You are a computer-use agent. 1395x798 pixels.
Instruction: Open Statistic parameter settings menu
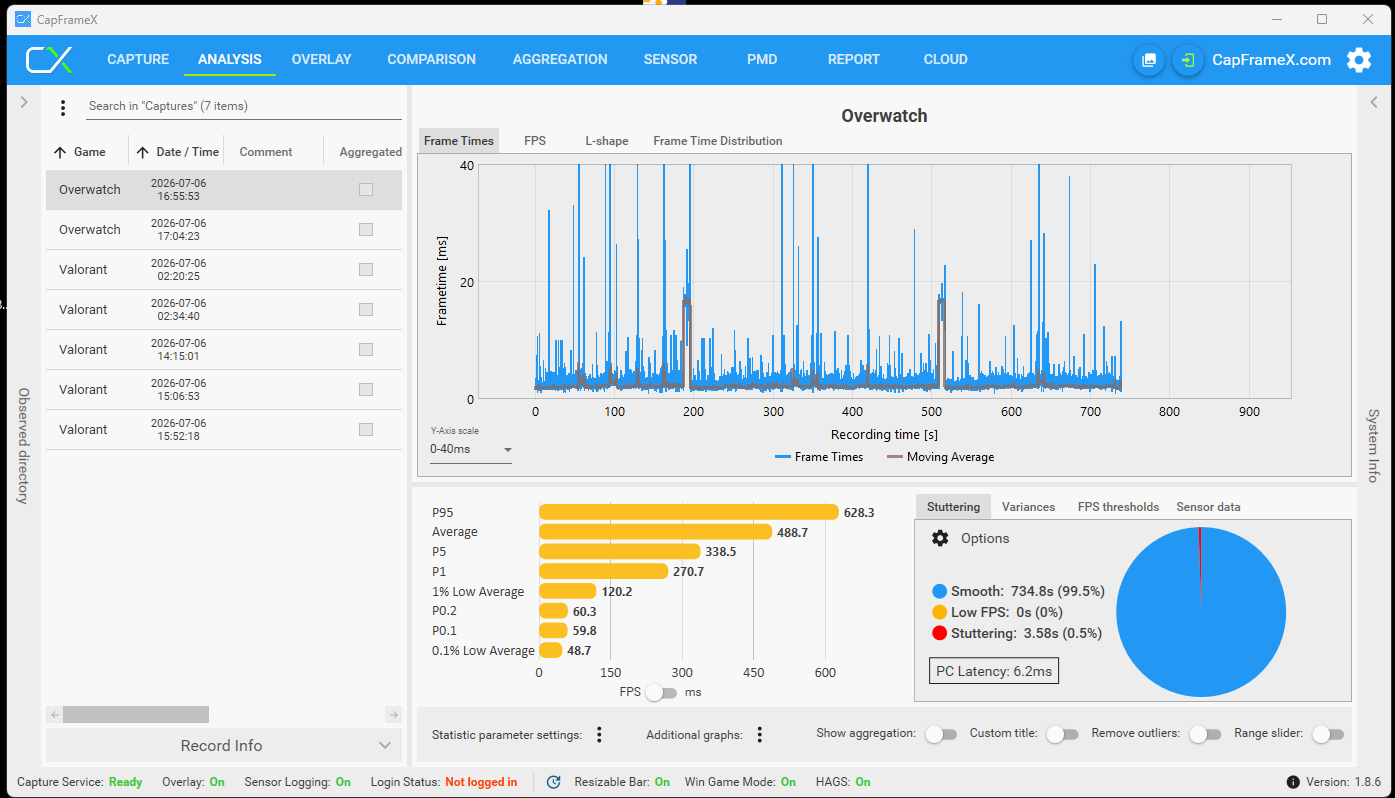click(x=599, y=734)
